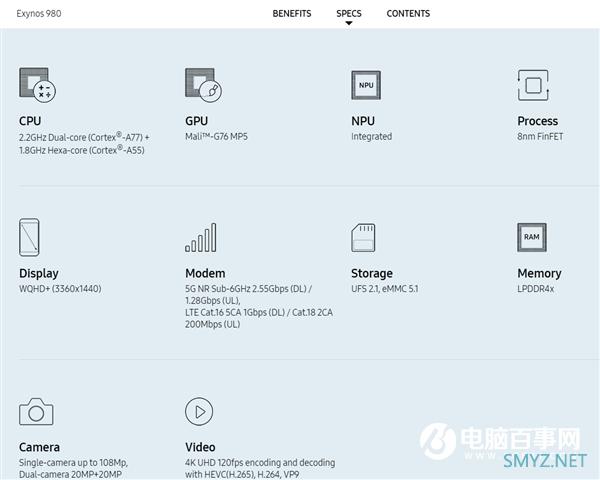The image size is (600, 480).
Task: Click the Memory heading
Action: [x=539, y=273]
